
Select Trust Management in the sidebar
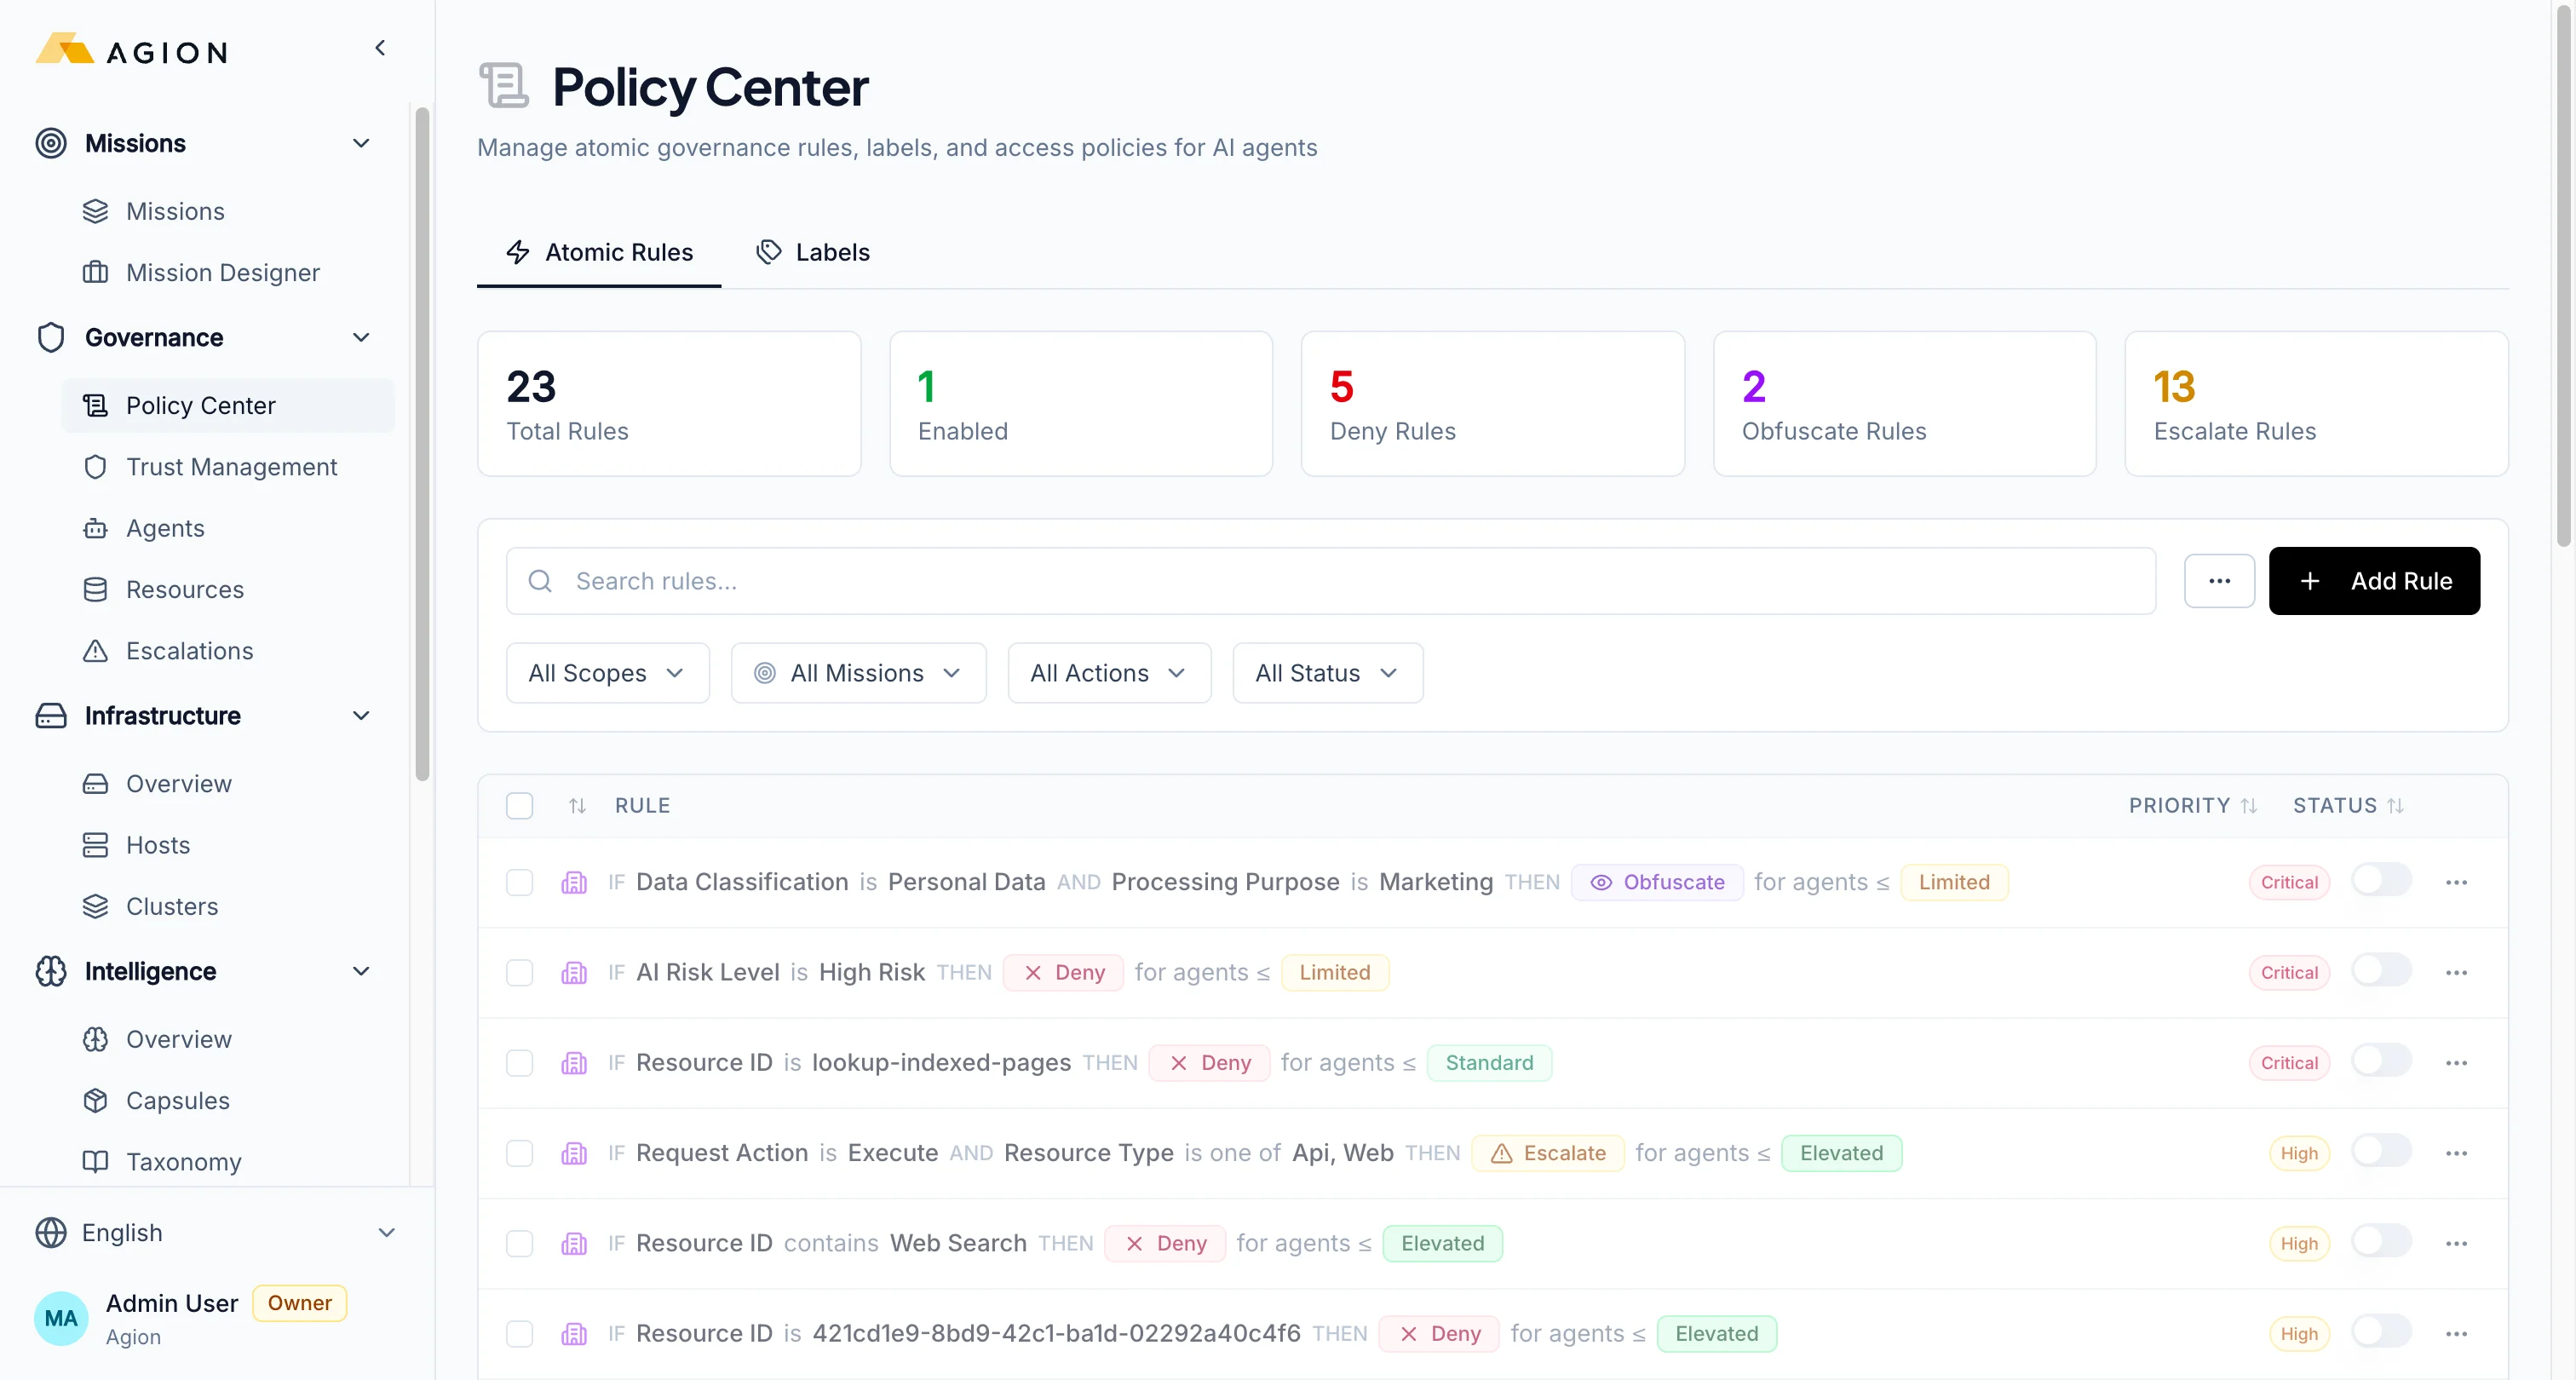tap(231, 466)
